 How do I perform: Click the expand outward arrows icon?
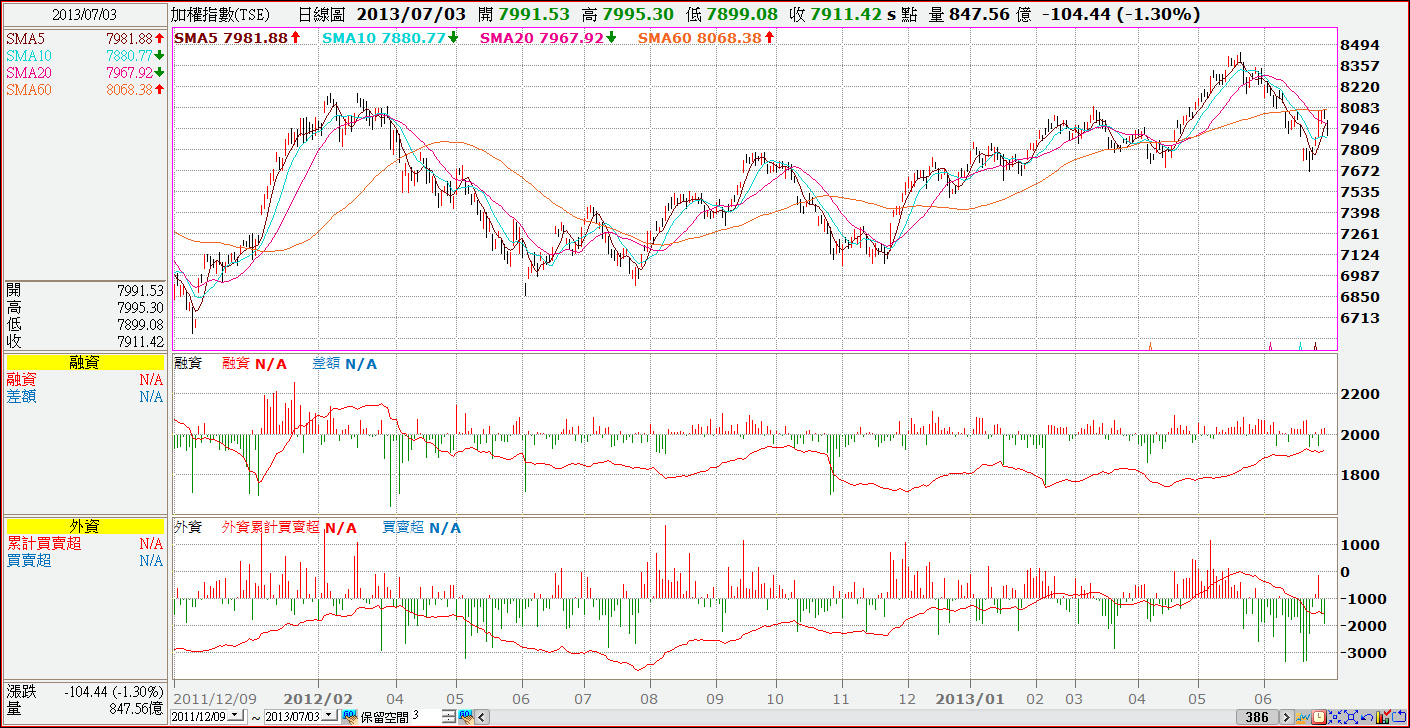[x=1350, y=717]
